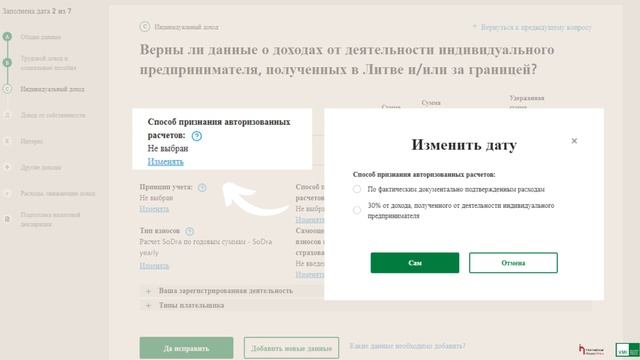This screenshot has width=640, height=360.
Task: Select the 30% от дохода radio option
Action: pos(357,210)
